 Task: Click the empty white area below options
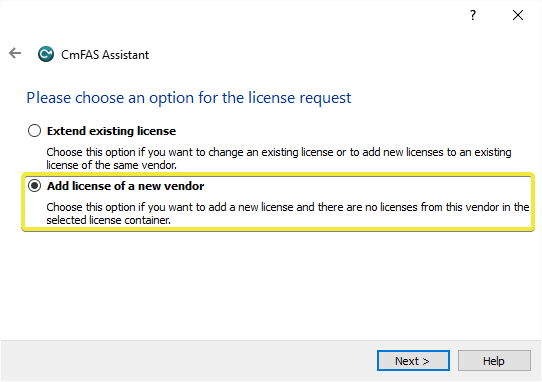[271, 285]
